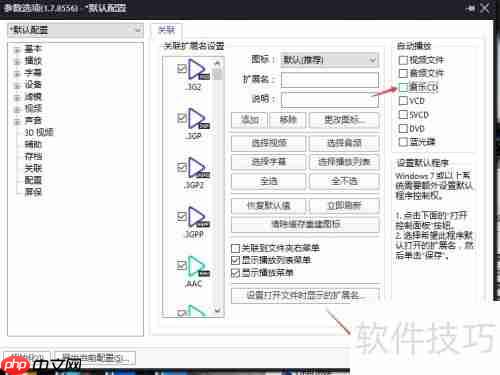Select 关联 in the settings tree
This screenshot has height=375, width=500.
click(x=33, y=168)
